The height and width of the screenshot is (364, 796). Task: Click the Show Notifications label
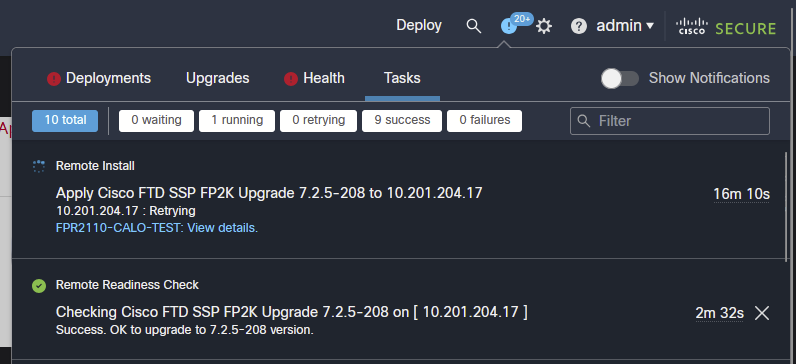[709, 78]
